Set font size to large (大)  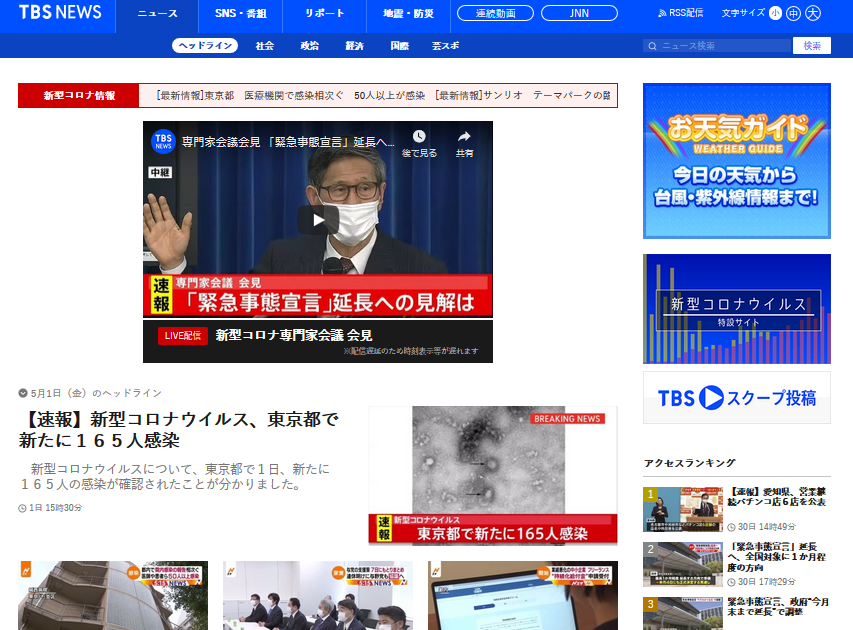[813, 13]
